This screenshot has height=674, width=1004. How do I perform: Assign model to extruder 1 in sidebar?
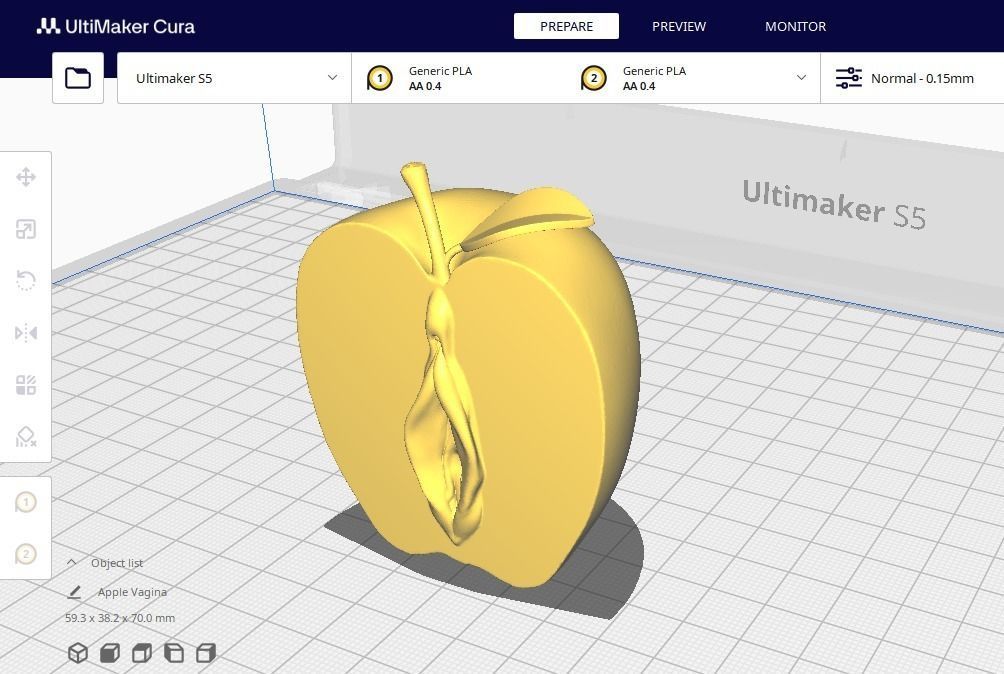(26, 502)
